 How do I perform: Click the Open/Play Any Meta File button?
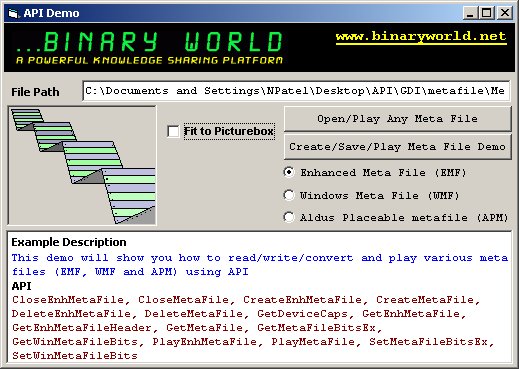click(397, 119)
